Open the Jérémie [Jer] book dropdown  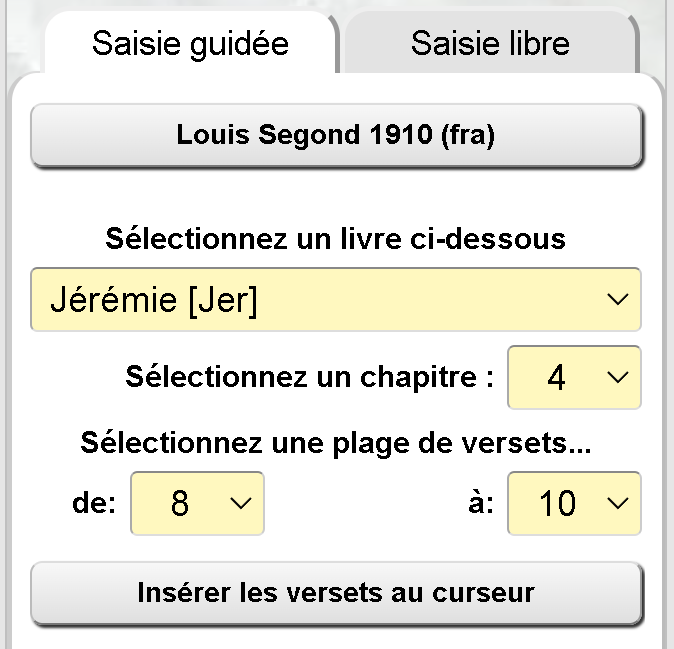pos(336,299)
